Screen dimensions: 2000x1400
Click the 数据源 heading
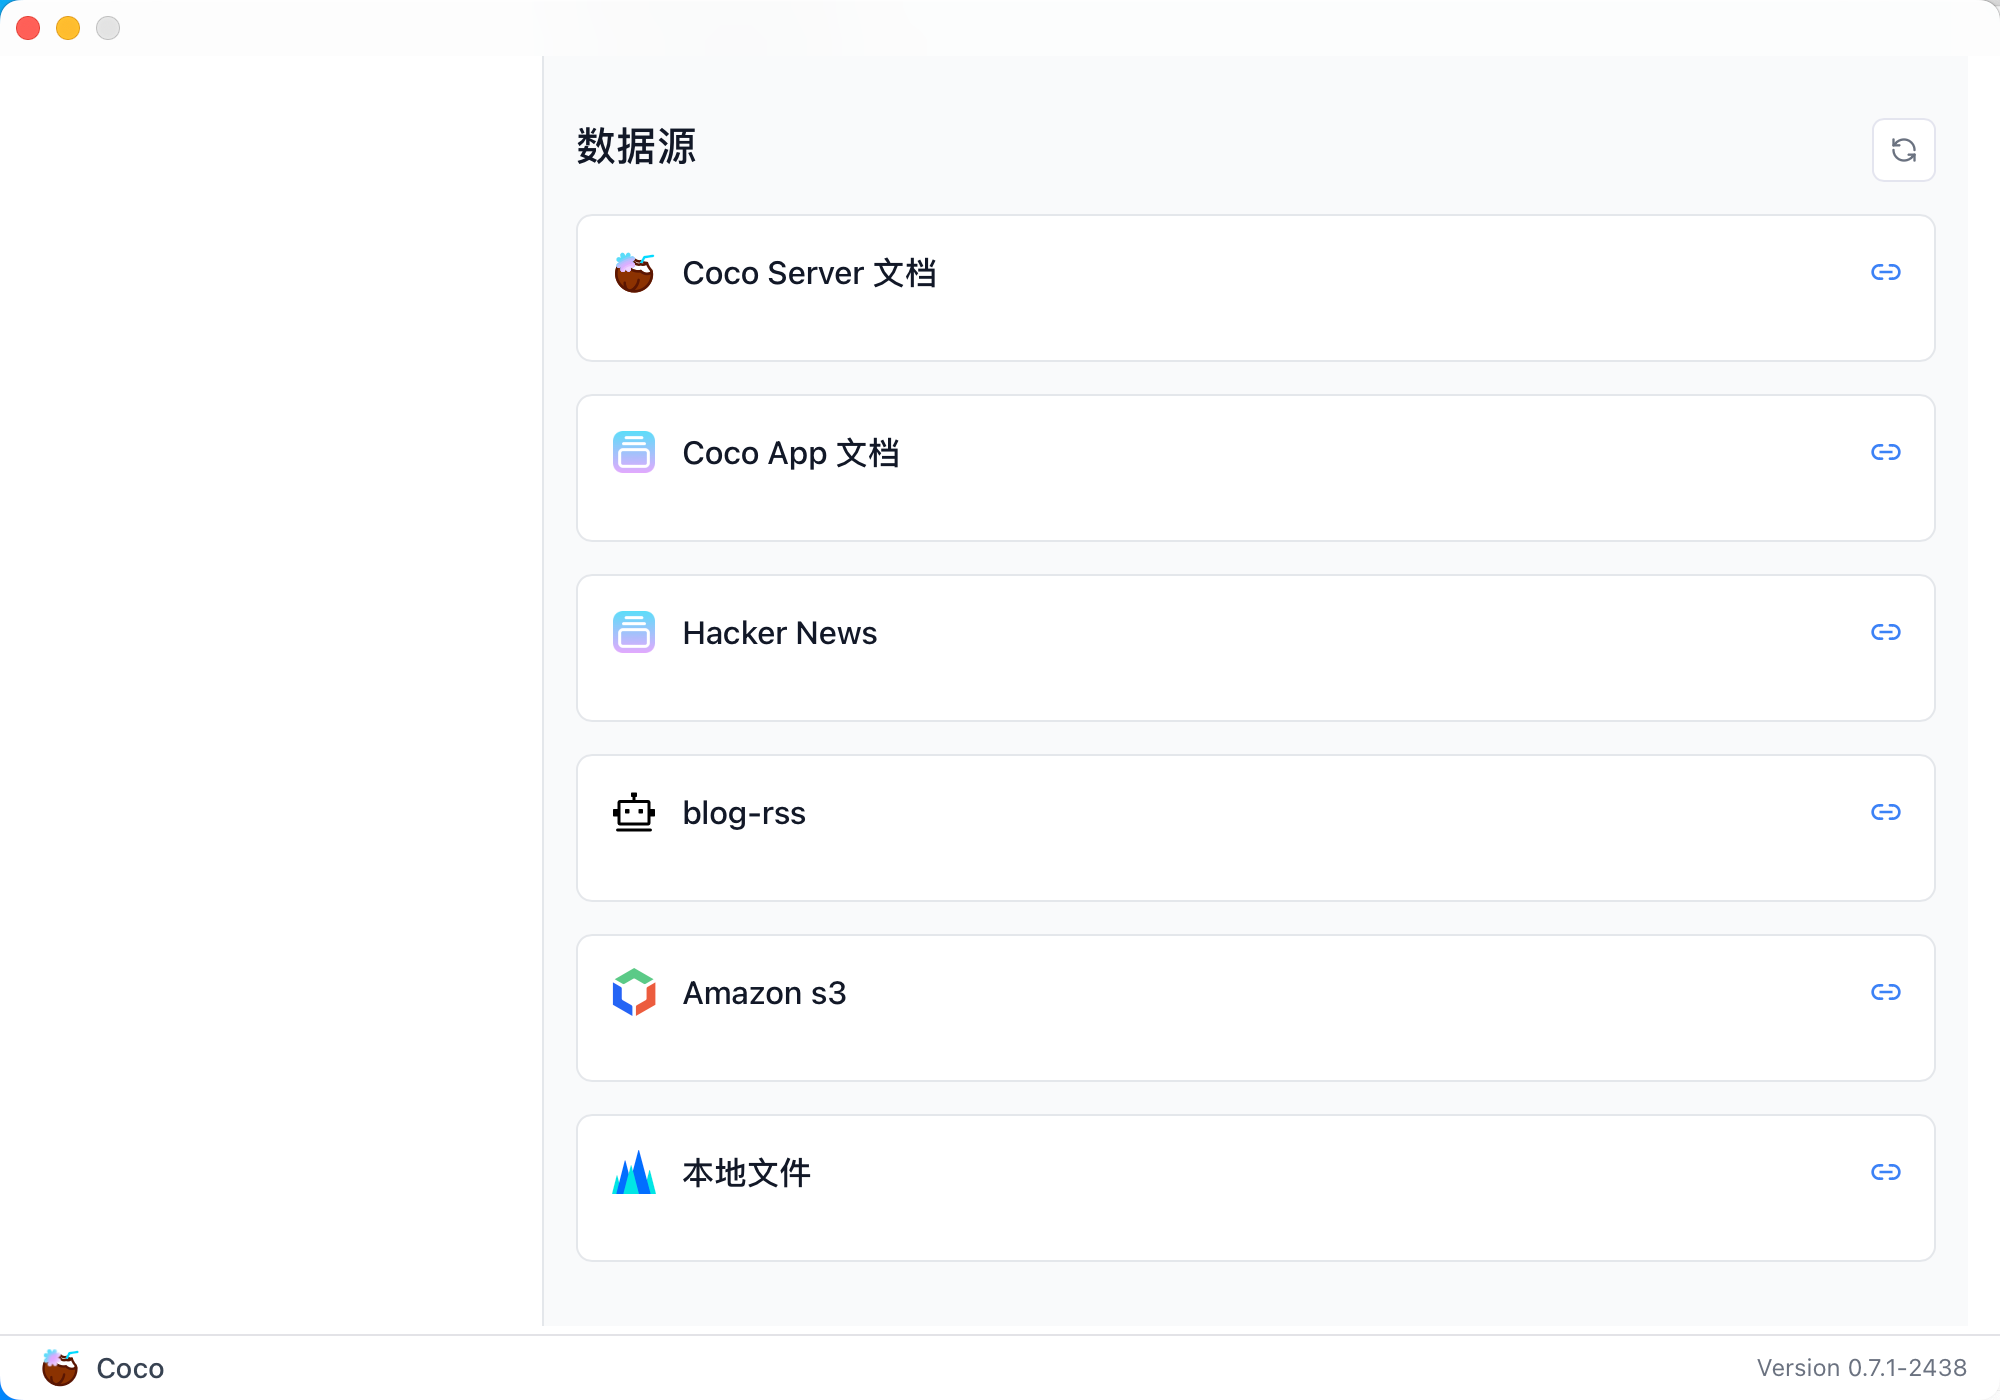click(637, 147)
